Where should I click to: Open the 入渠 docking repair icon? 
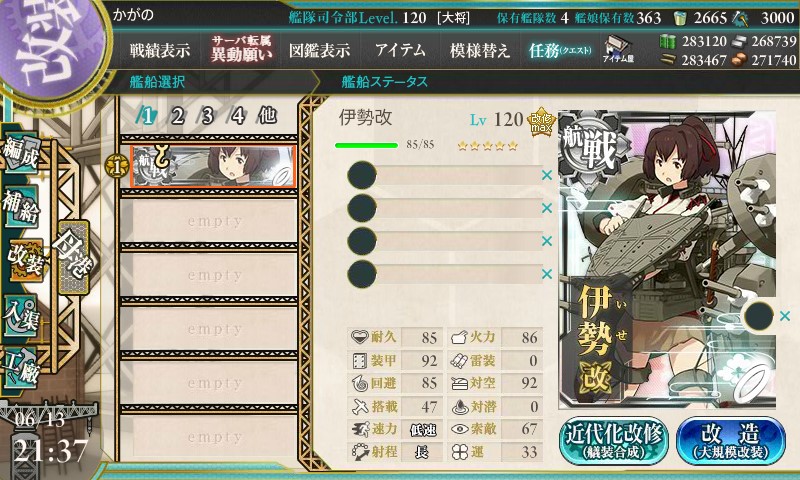click(20, 316)
